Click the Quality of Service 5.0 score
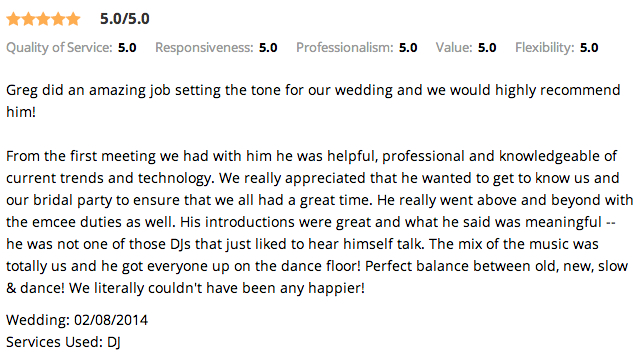 tap(127, 48)
